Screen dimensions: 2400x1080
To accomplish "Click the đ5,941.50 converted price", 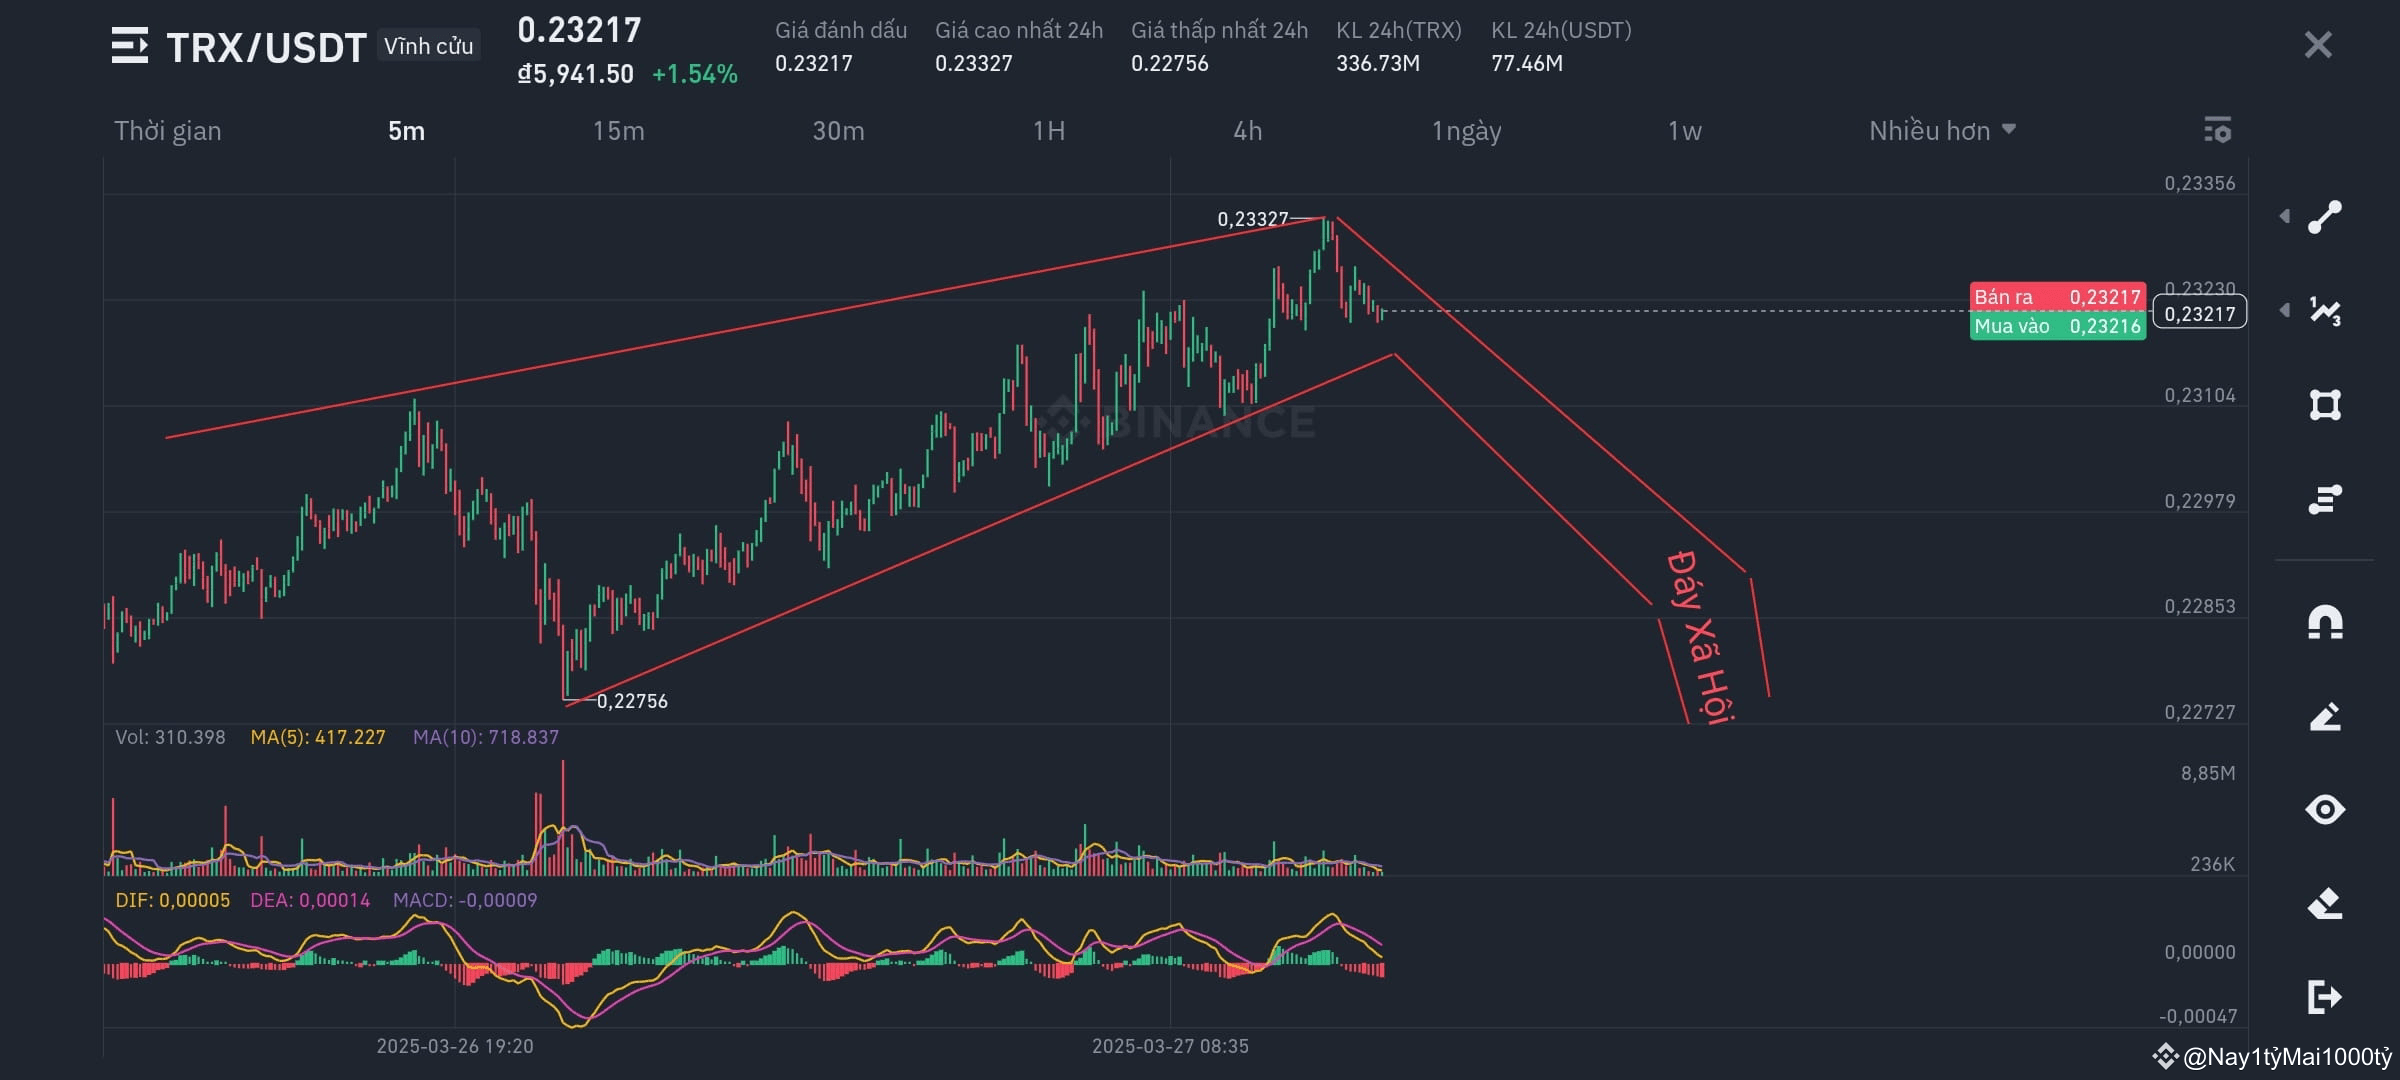I will coord(575,74).
